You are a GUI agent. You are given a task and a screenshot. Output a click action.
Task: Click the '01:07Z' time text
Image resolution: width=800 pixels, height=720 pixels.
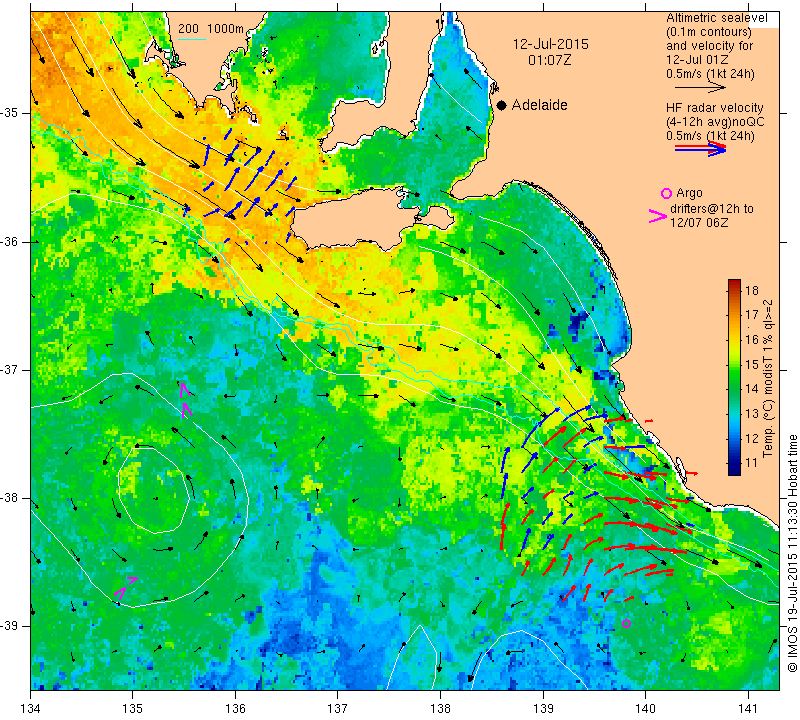[x=549, y=60]
